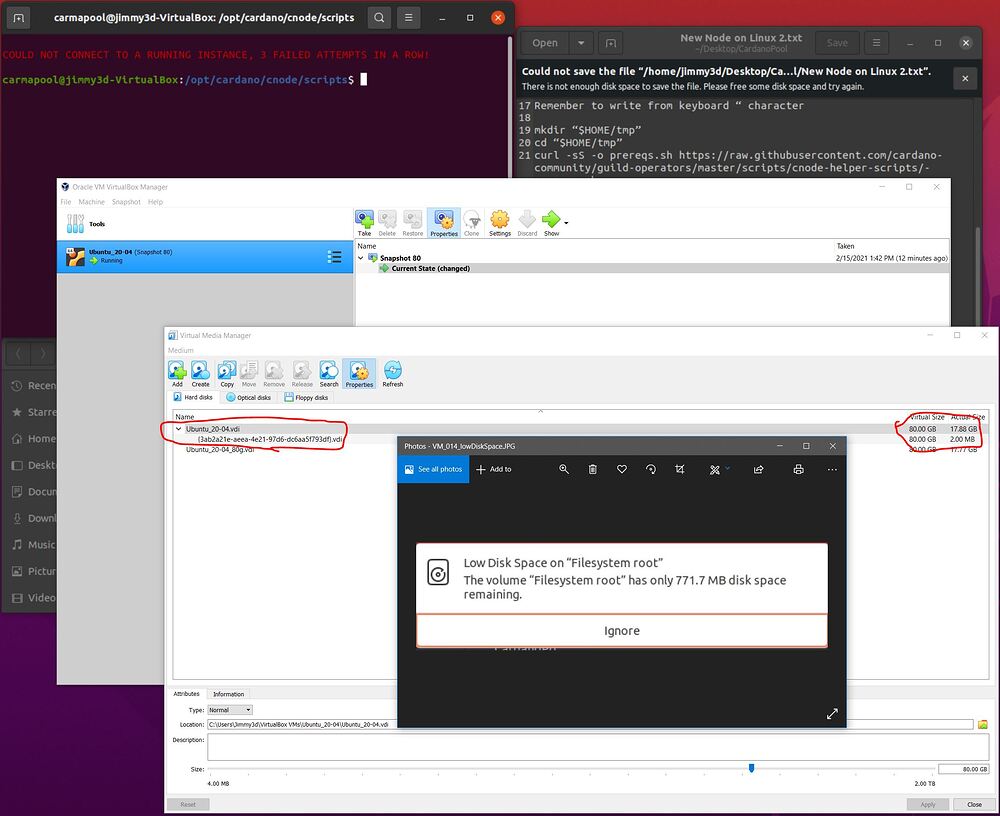Click Create medium icon
Image resolution: width=1000 pixels, height=816 pixels.
tap(200, 374)
